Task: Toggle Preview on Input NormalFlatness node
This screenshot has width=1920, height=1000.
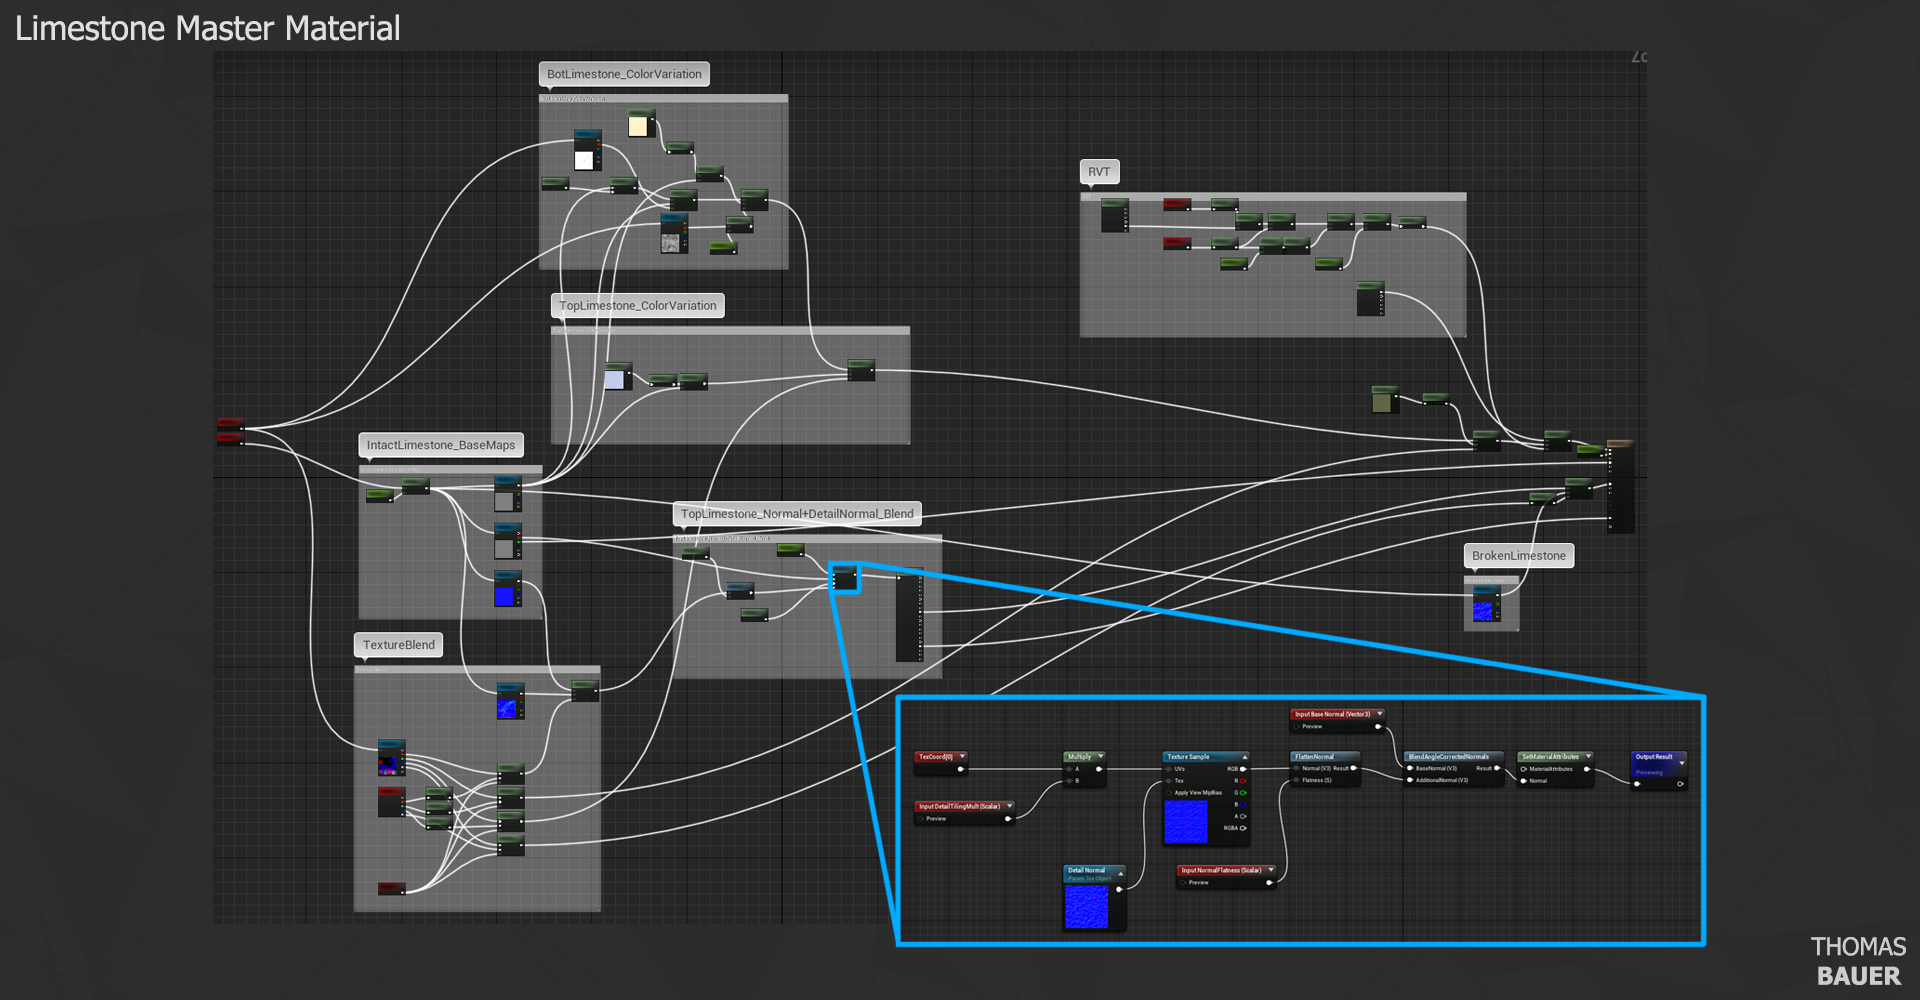Action: (x=1184, y=883)
